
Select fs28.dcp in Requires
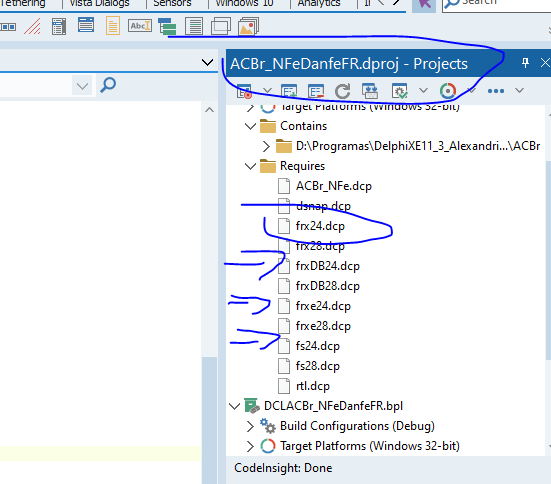[x=318, y=366]
